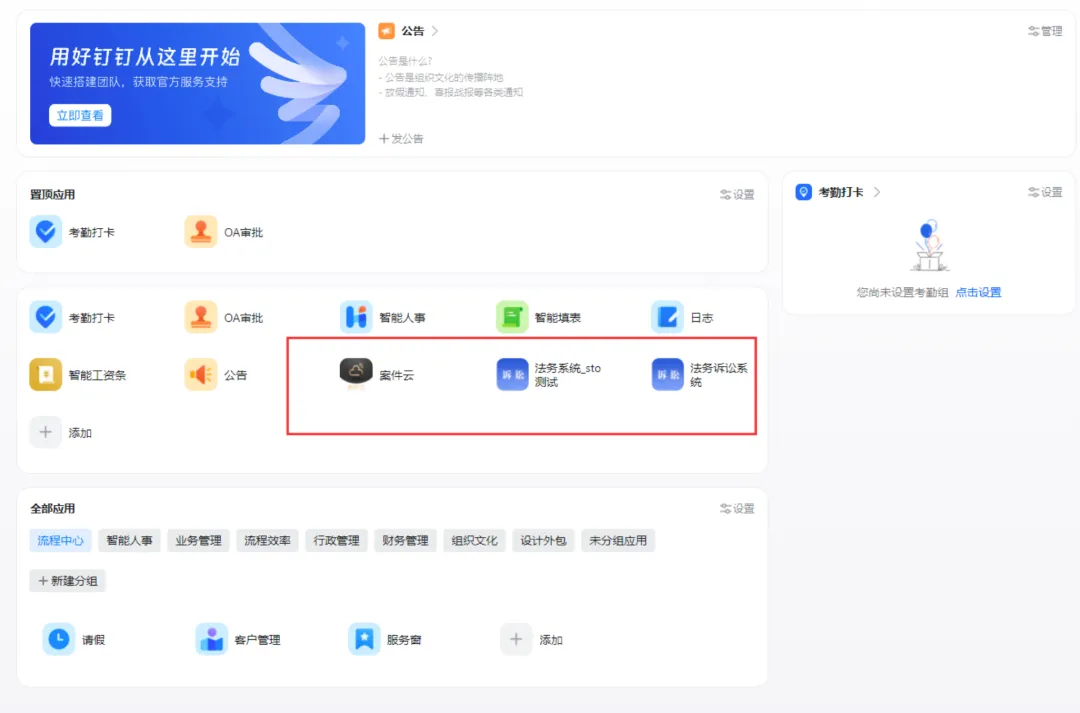The width and height of the screenshot is (1080, 713).
Task: Open the 置顶应用 设置 settings
Action: coord(737,194)
